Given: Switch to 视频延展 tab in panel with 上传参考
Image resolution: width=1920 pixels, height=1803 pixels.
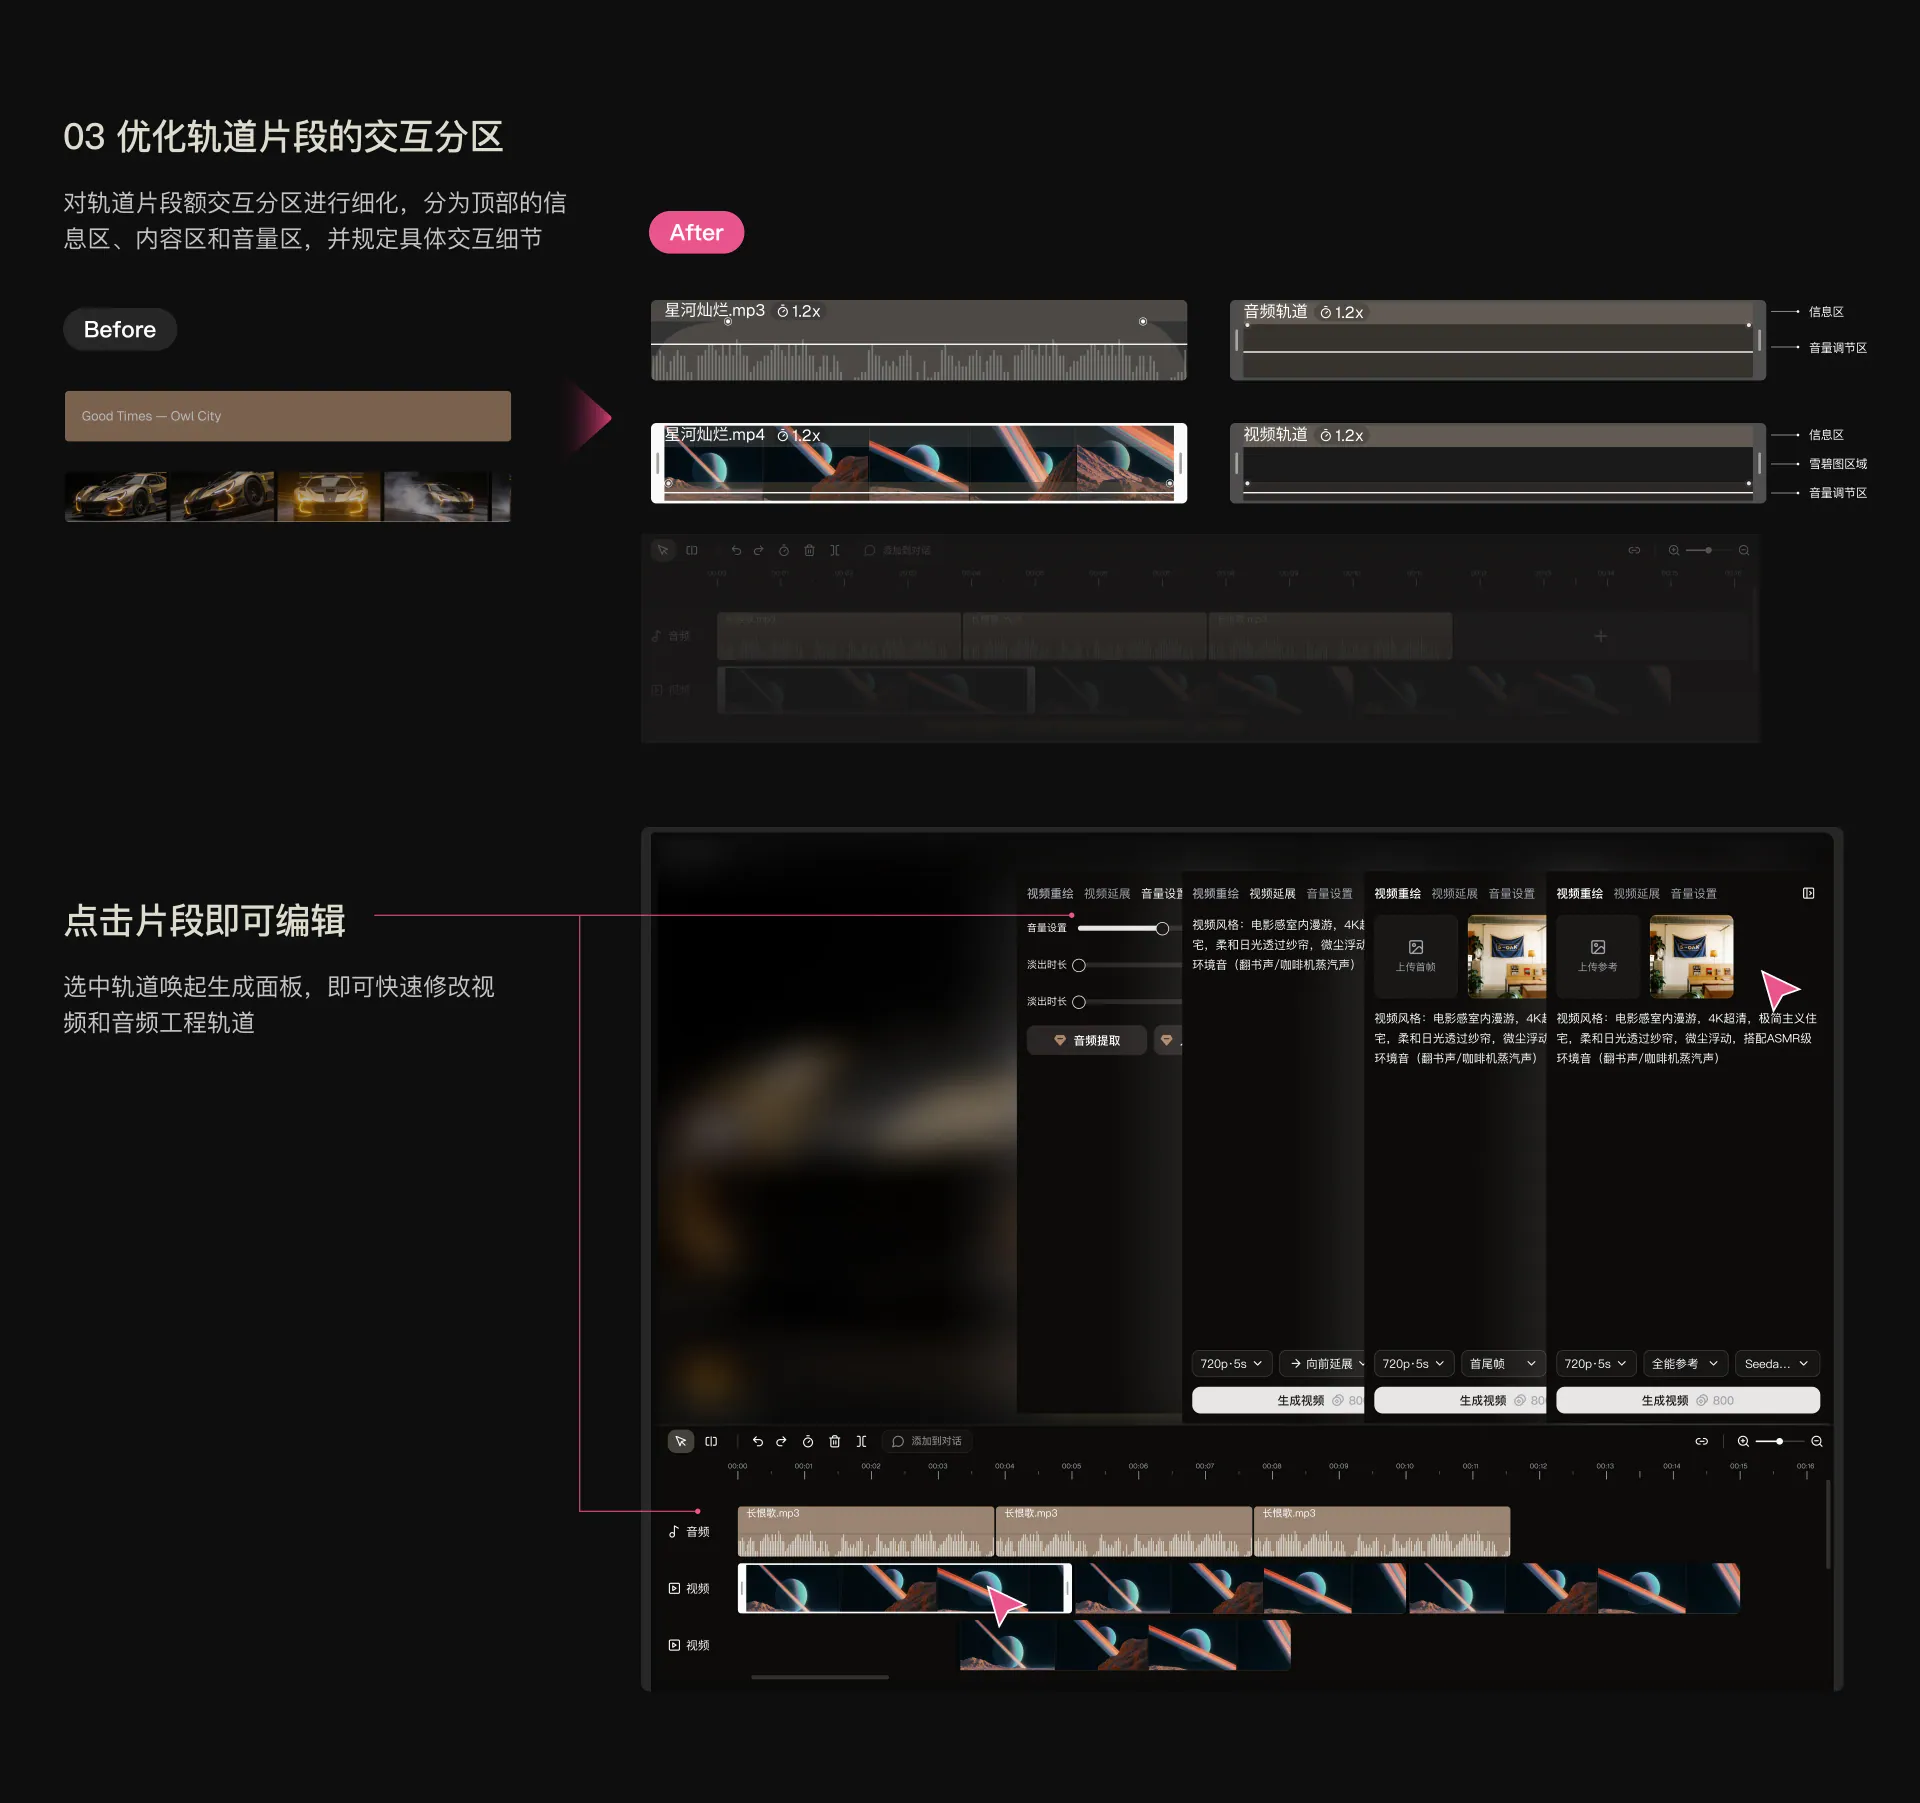Looking at the screenshot, I should (x=1636, y=893).
